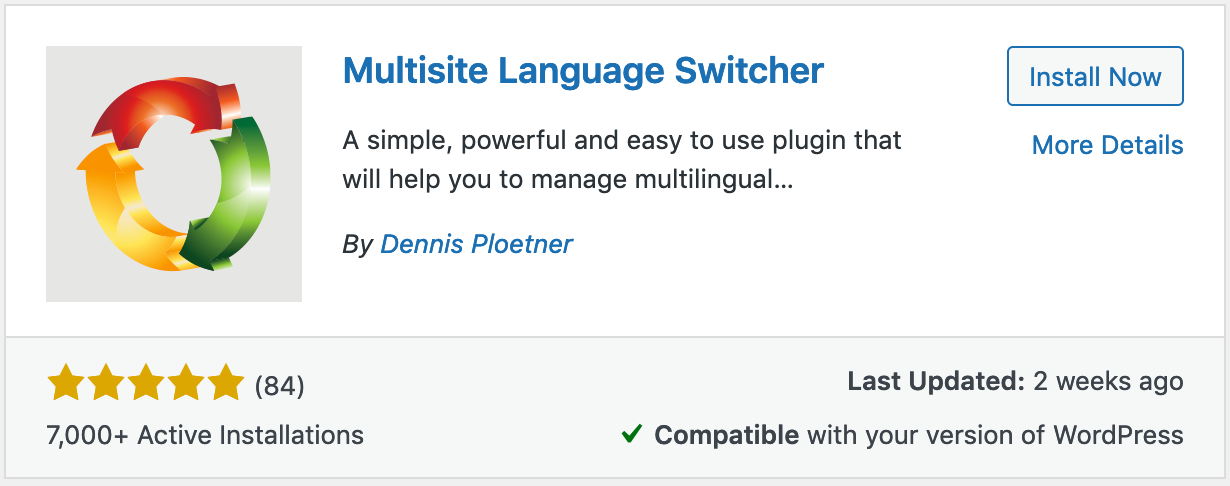Click the '2 weeks ago' update time

click(x=1109, y=381)
